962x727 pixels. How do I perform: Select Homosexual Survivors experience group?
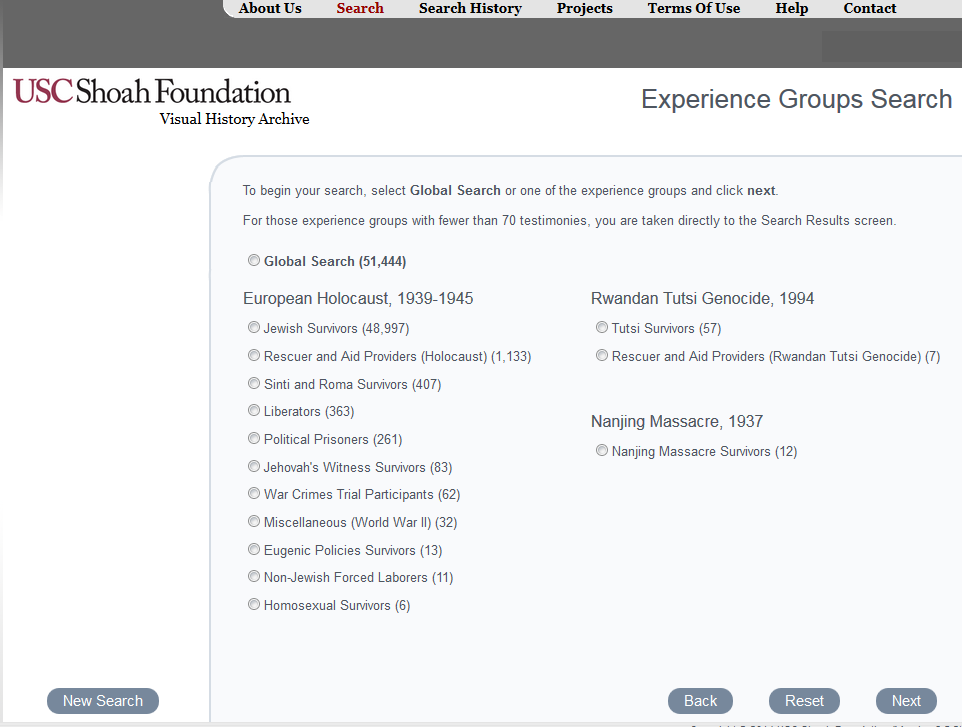254,604
